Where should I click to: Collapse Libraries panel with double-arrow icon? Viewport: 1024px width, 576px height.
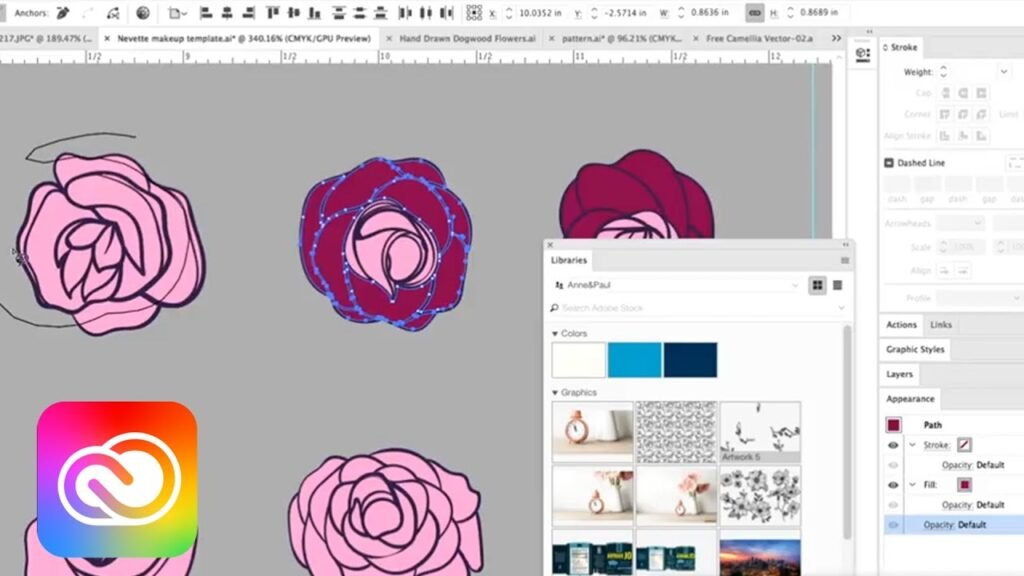pos(846,245)
